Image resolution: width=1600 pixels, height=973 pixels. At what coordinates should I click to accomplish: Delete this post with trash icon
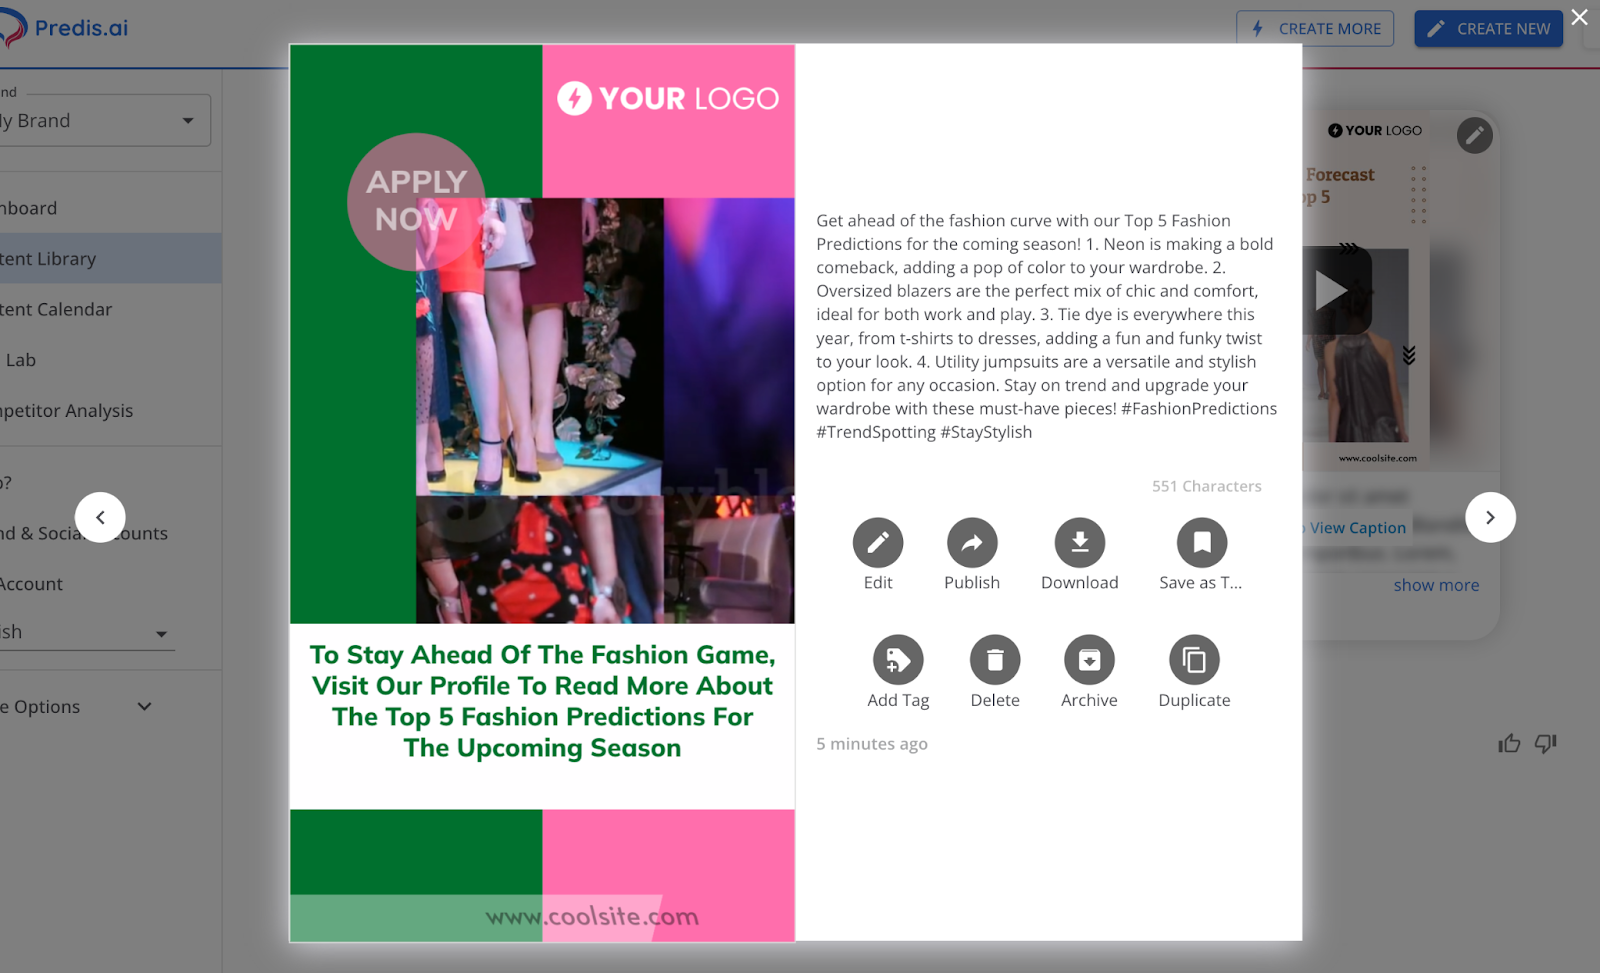click(994, 661)
